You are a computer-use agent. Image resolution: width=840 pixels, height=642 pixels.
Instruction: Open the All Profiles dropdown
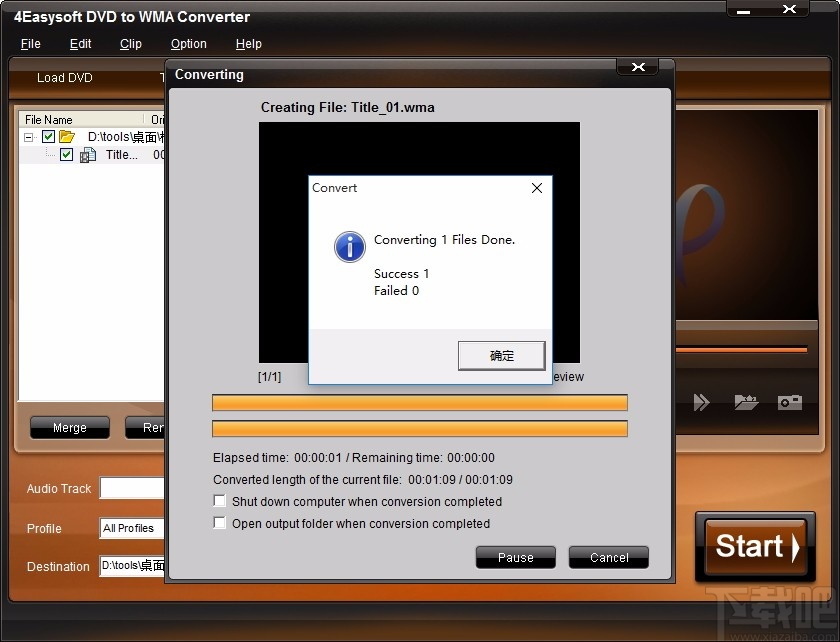coord(131,528)
